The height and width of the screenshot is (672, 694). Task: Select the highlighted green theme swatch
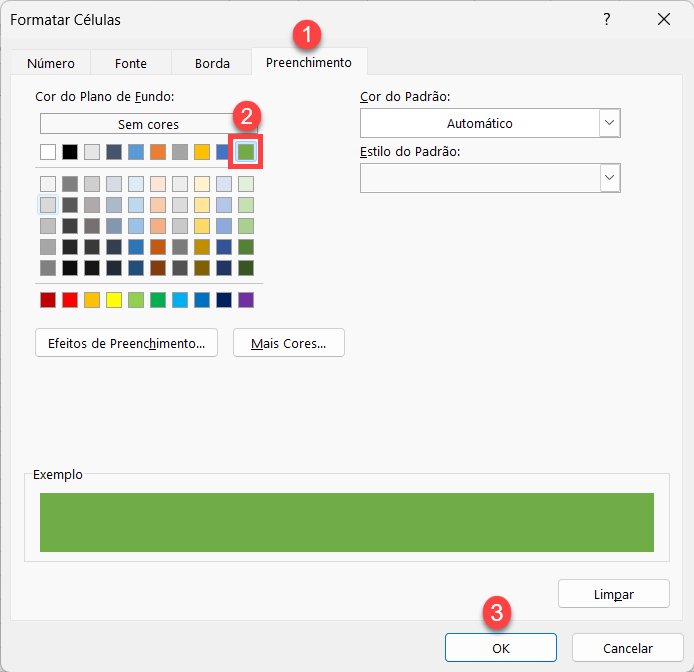pos(246,152)
